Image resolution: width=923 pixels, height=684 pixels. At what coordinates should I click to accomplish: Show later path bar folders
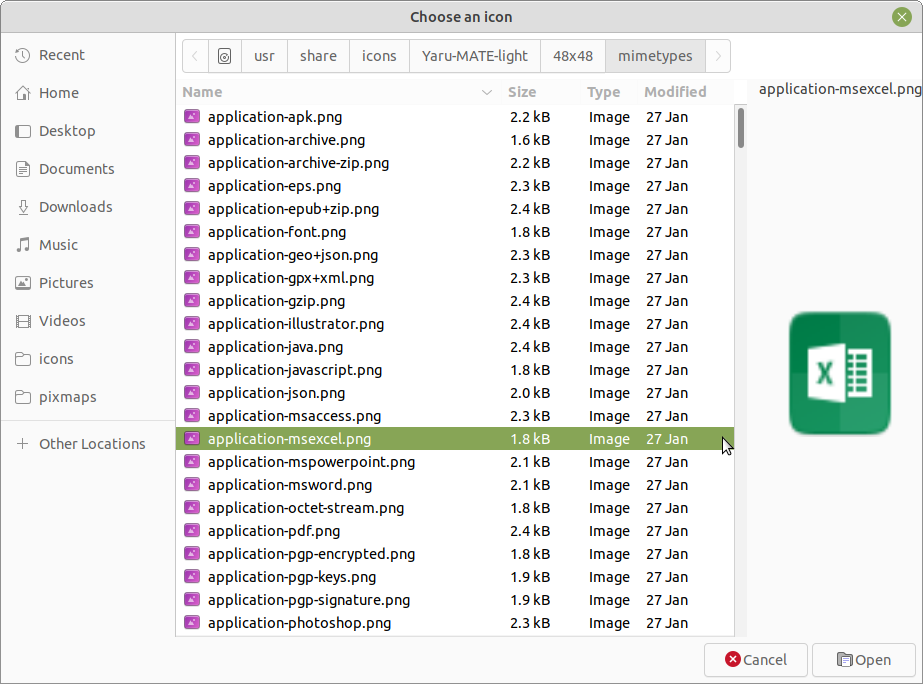coord(718,56)
